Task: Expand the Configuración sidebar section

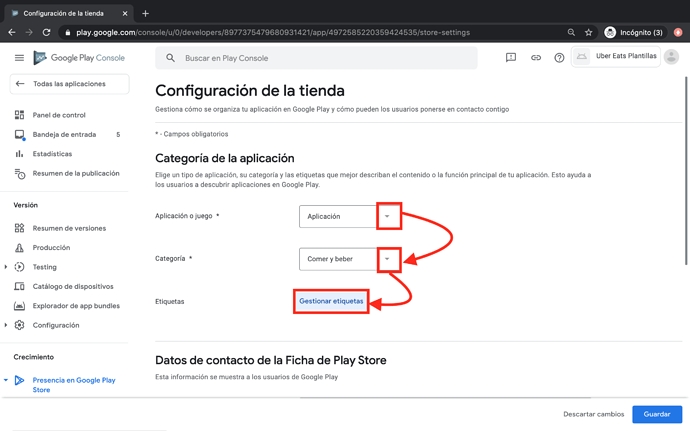Action: tap(6, 325)
